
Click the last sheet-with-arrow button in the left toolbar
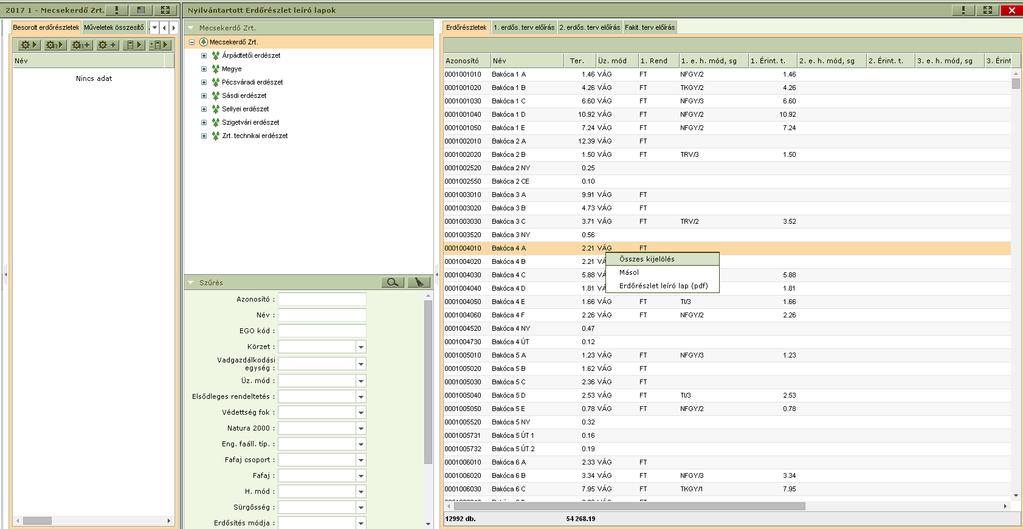(x=159, y=44)
